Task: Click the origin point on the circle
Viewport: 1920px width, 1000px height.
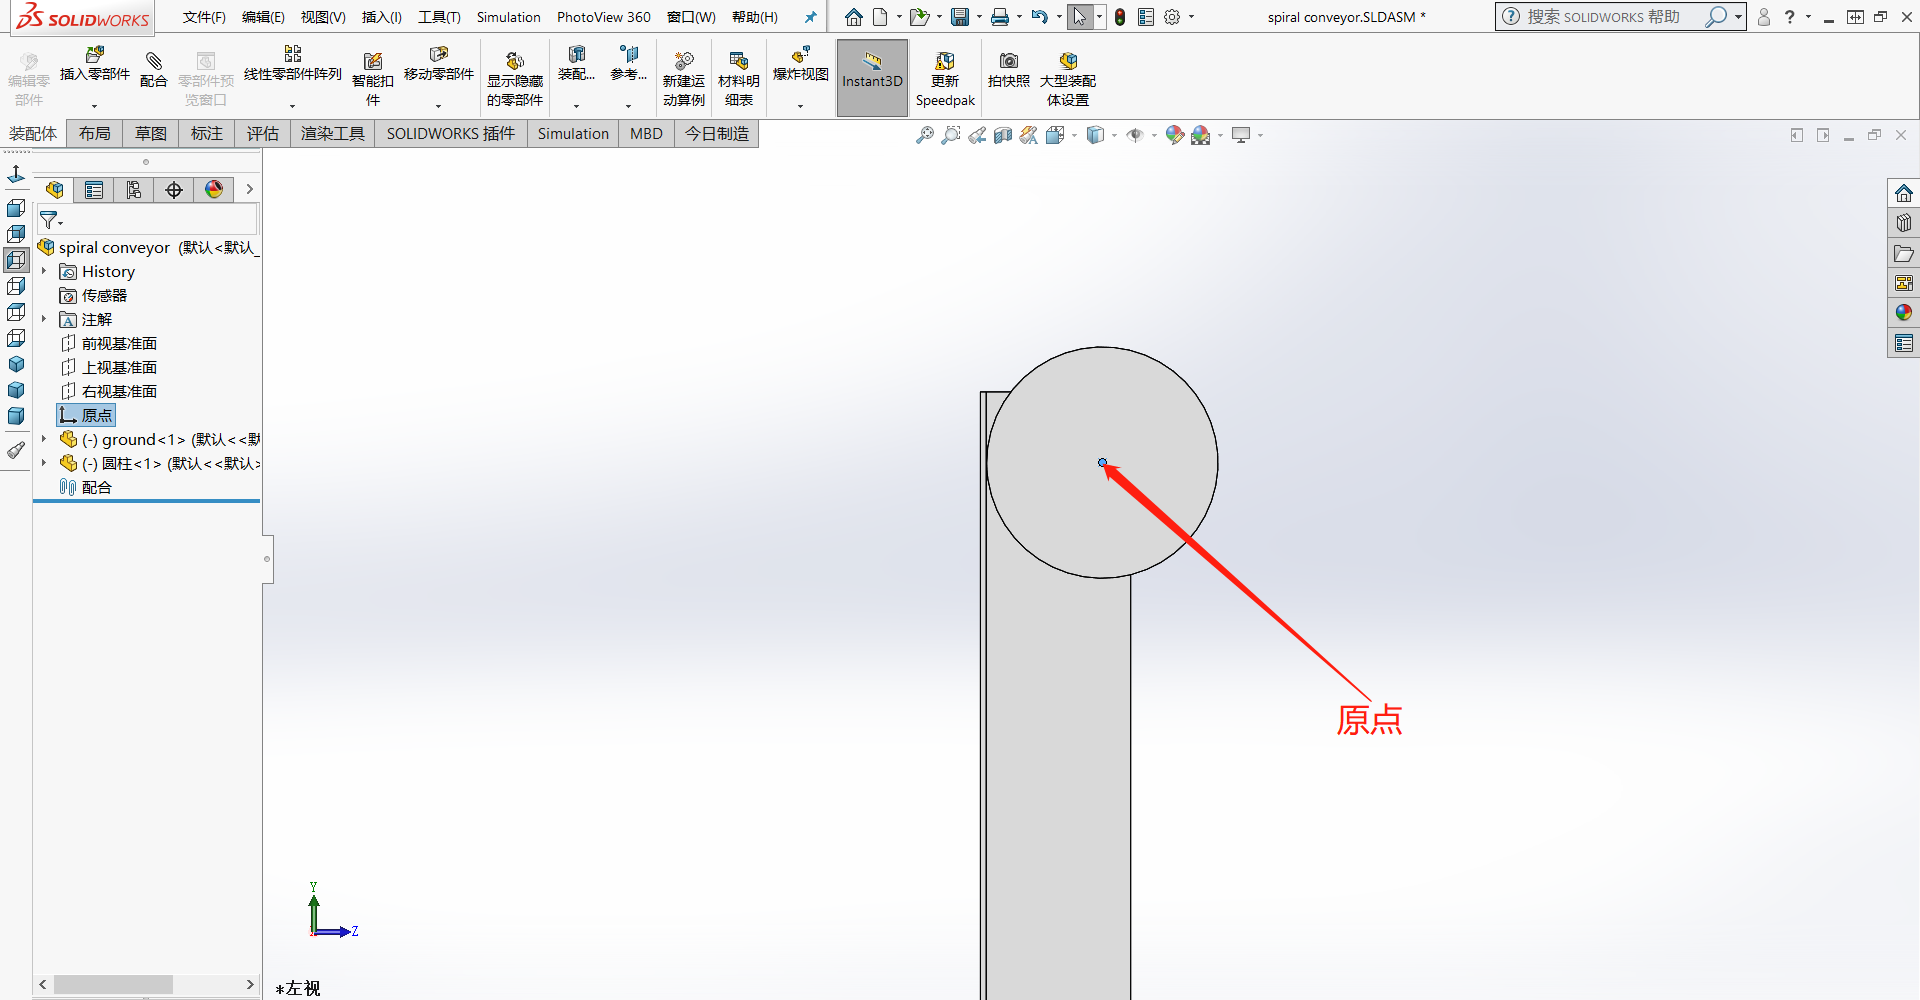Action: (x=1102, y=462)
